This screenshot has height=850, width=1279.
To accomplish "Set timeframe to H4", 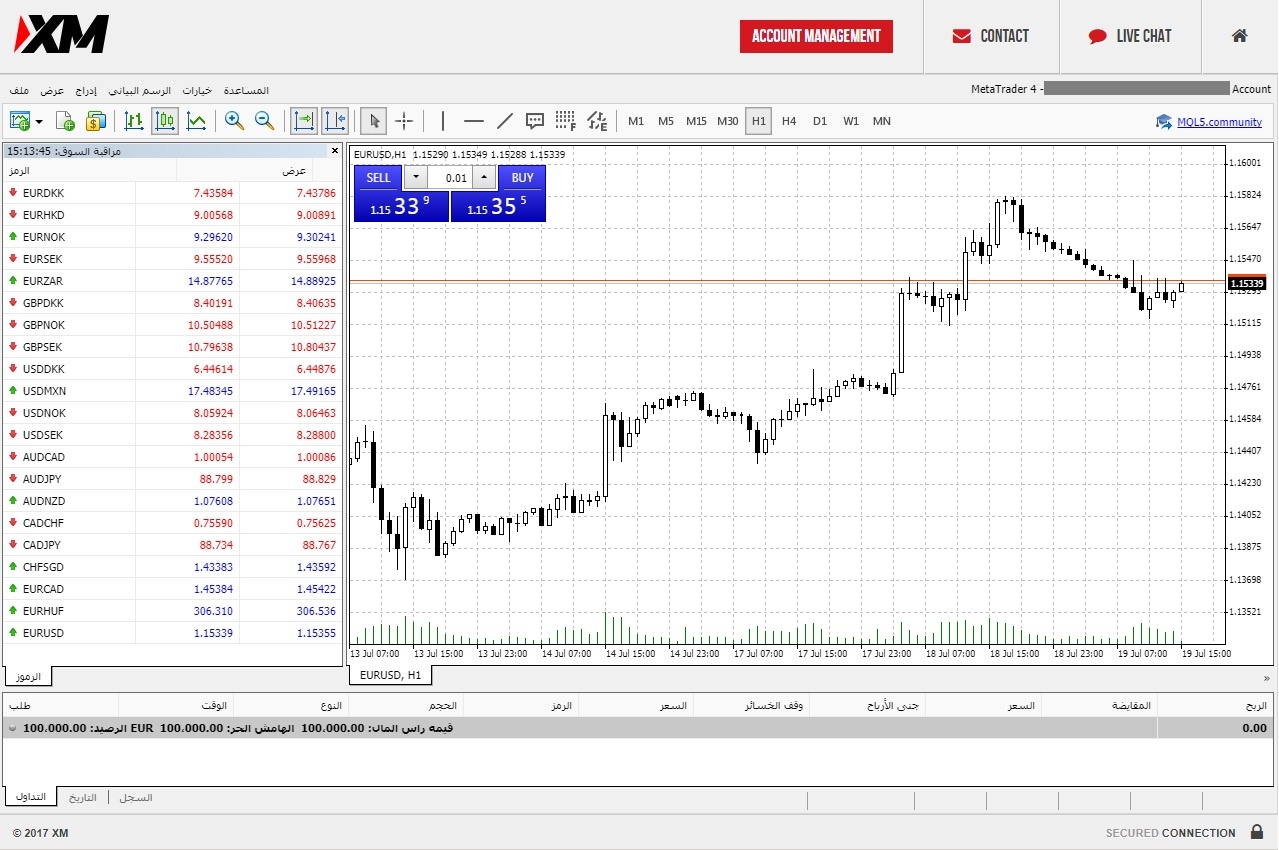I will [x=789, y=121].
